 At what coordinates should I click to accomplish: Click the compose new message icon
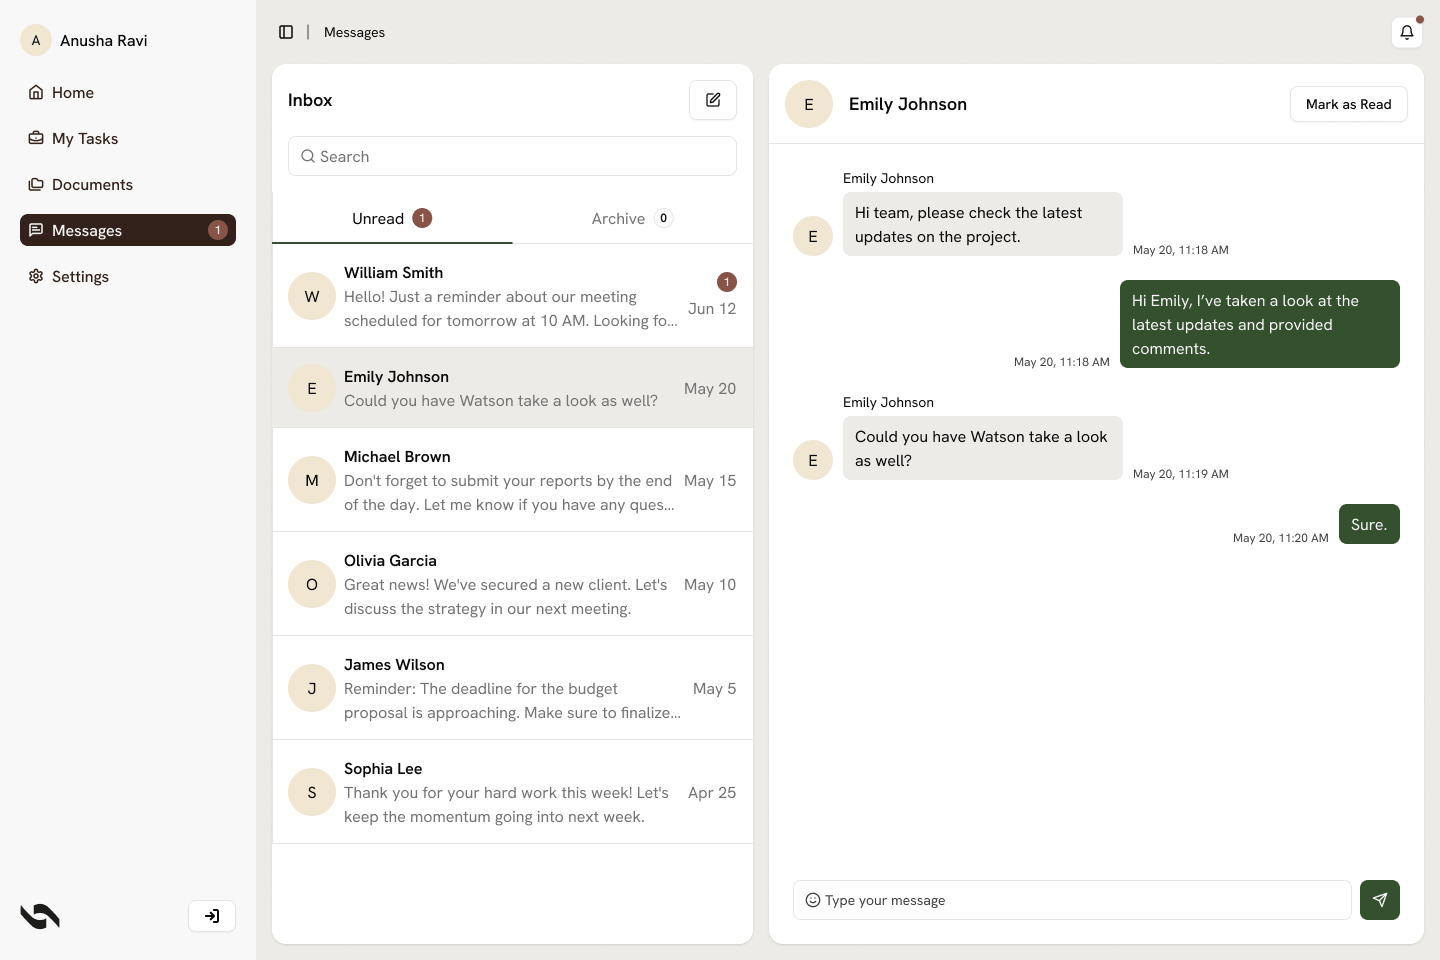713,100
